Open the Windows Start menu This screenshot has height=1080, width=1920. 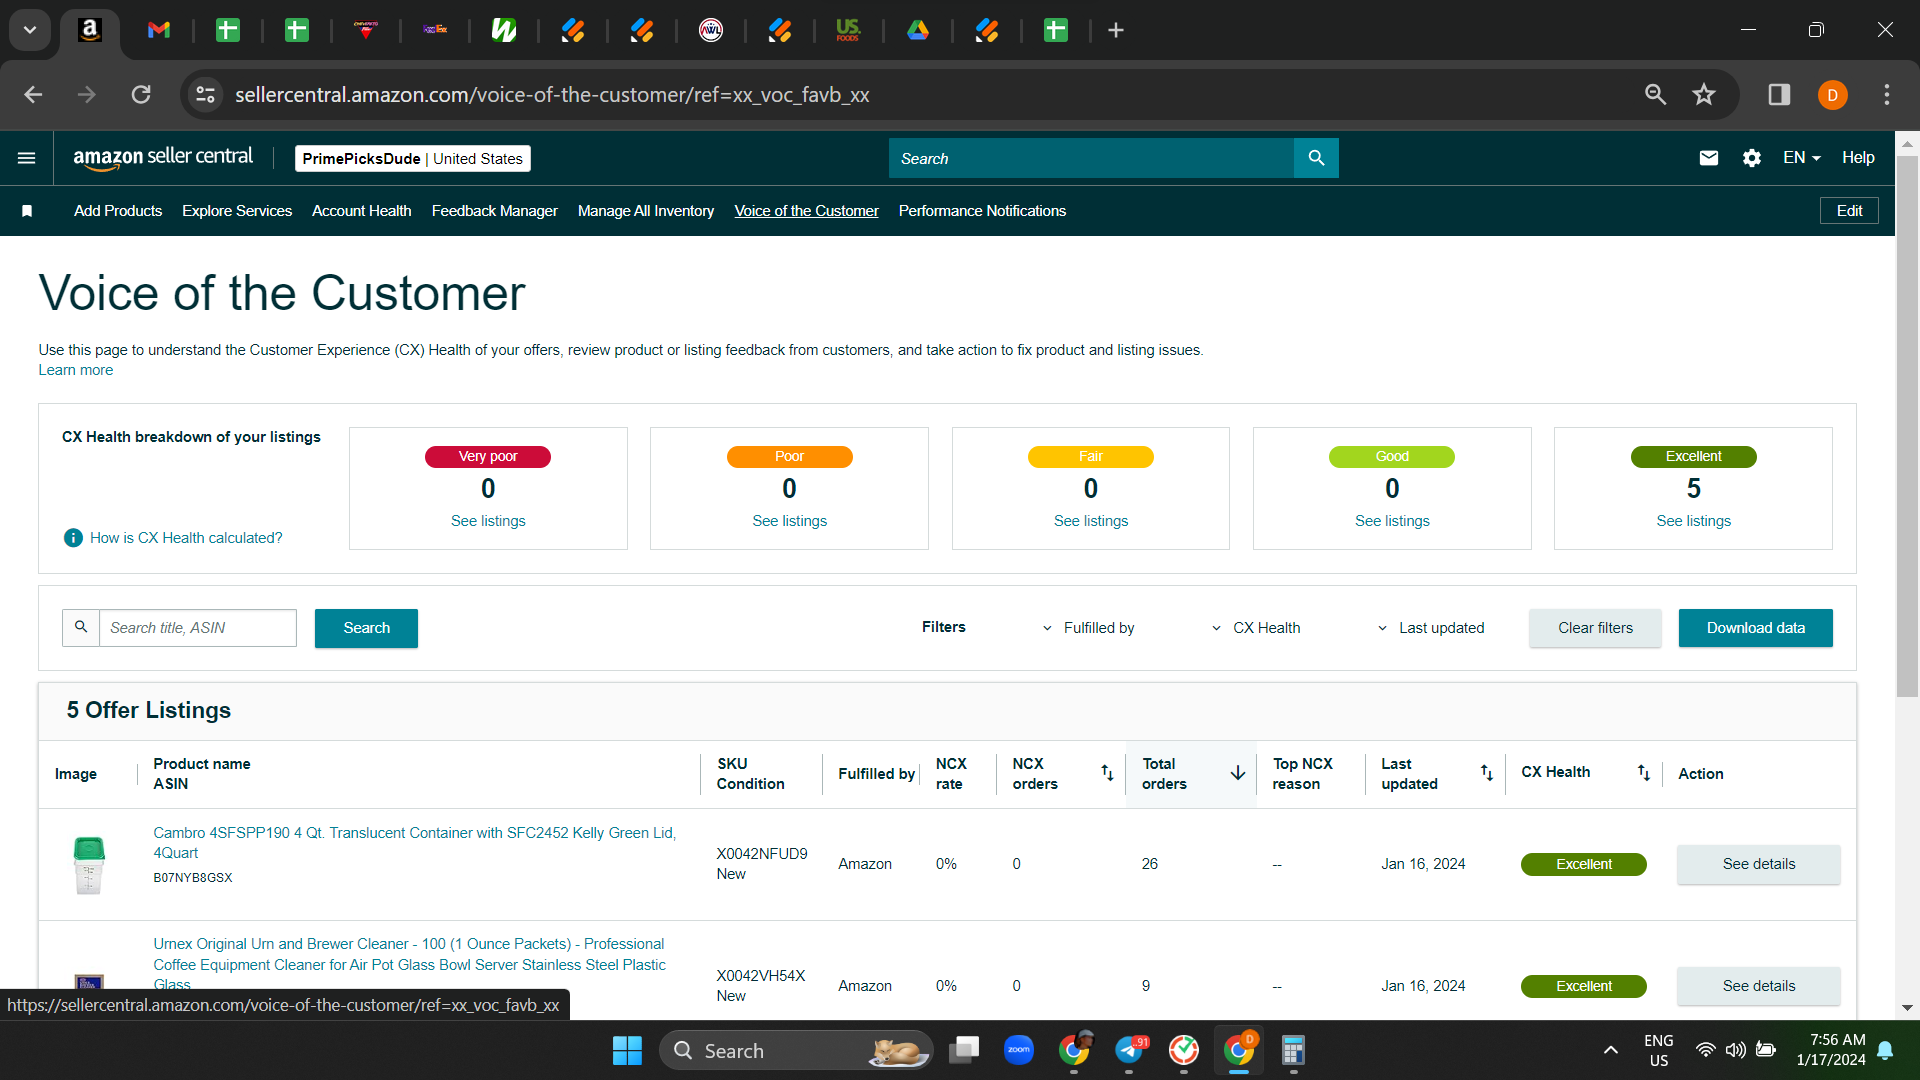627,1051
